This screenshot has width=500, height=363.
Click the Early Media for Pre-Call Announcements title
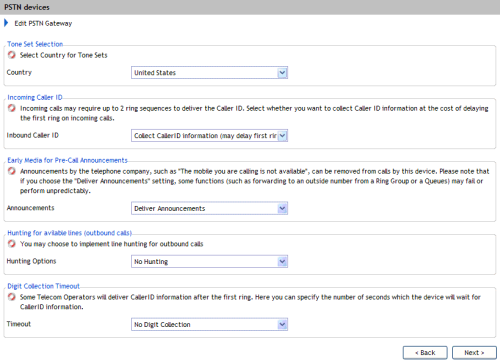[67, 160]
